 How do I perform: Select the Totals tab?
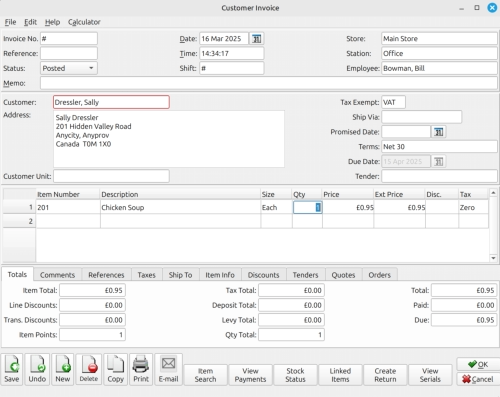pos(17,274)
